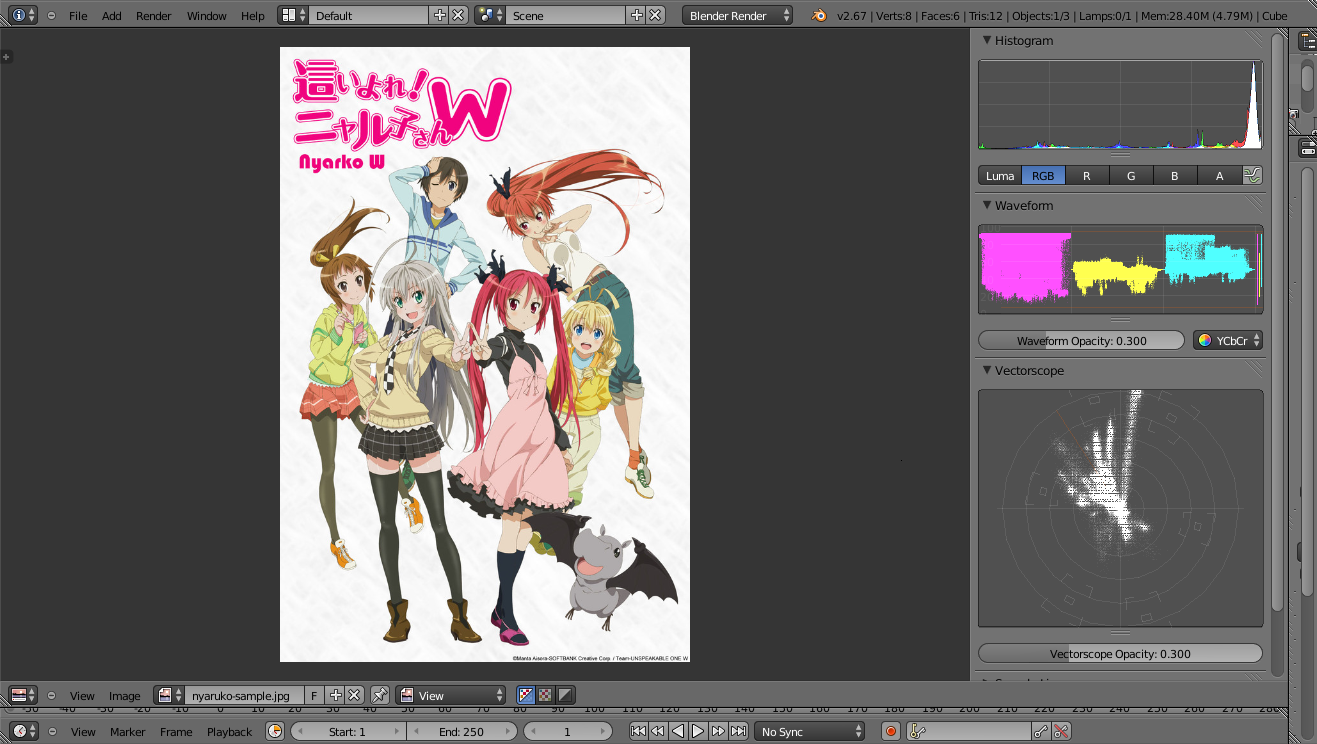Click the End: 250 frame field
This screenshot has width=1317, height=744.
coord(461,731)
